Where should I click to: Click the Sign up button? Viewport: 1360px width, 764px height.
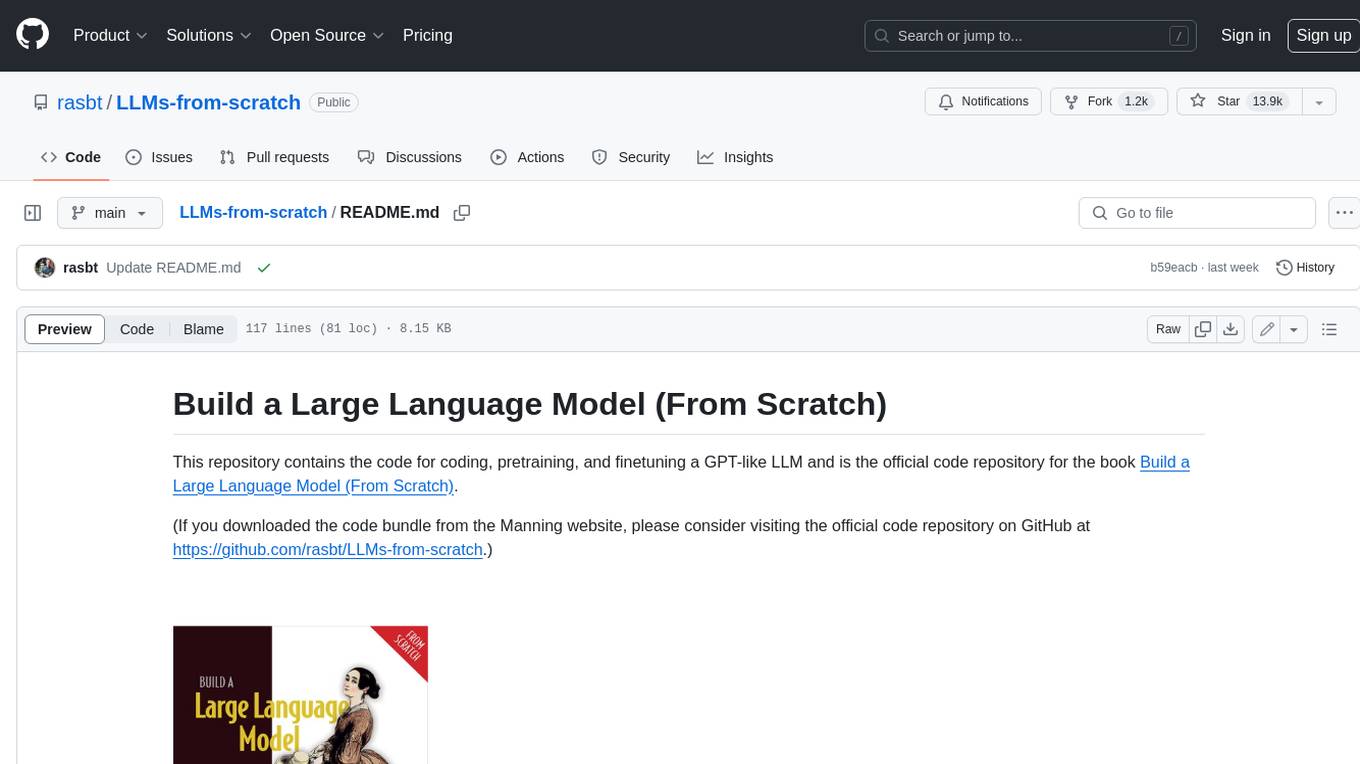pyautogui.click(x=1323, y=35)
